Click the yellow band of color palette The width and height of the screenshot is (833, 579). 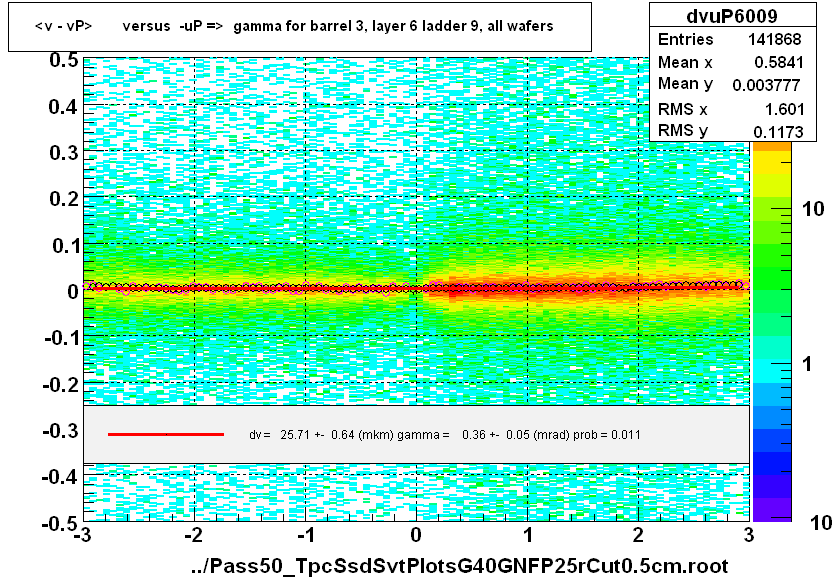pyautogui.click(x=772, y=163)
